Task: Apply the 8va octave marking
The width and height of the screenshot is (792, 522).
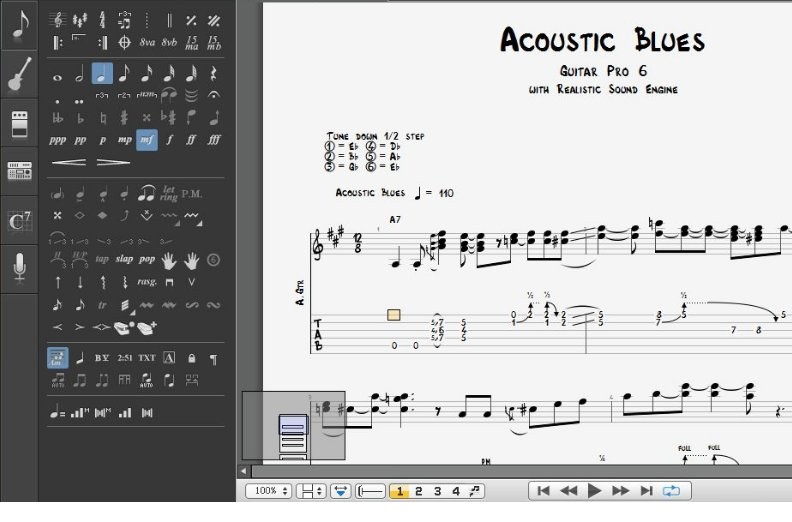Action: pos(146,42)
